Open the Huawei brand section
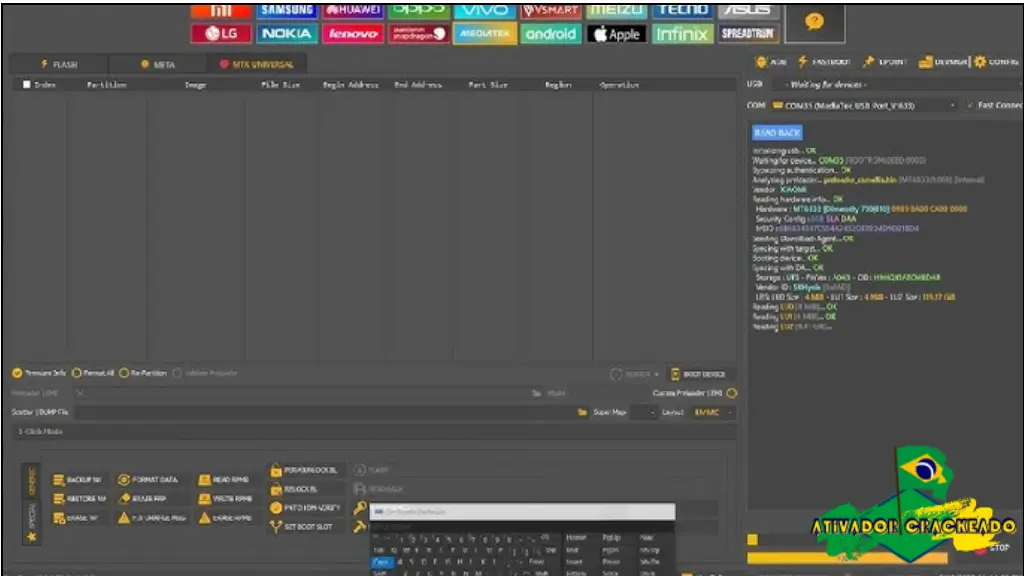 point(353,10)
